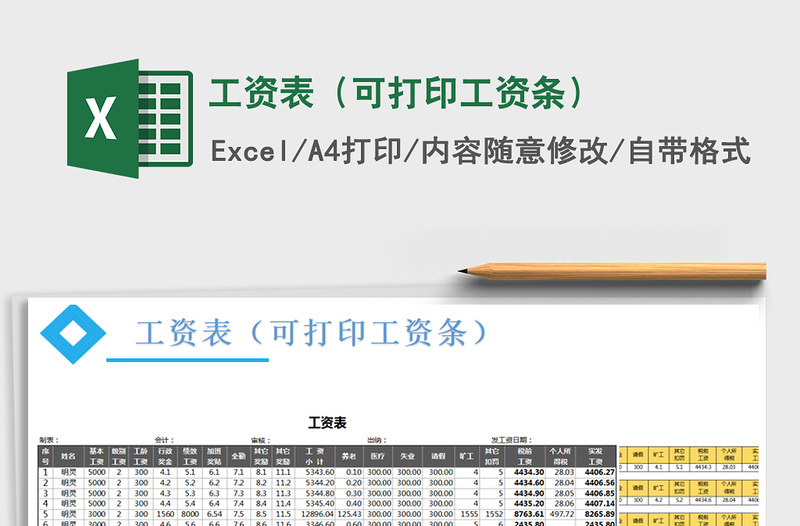This screenshot has height=526, width=800.
Task: Select the 个人所得税 header in the dark table
Action: click(560, 456)
